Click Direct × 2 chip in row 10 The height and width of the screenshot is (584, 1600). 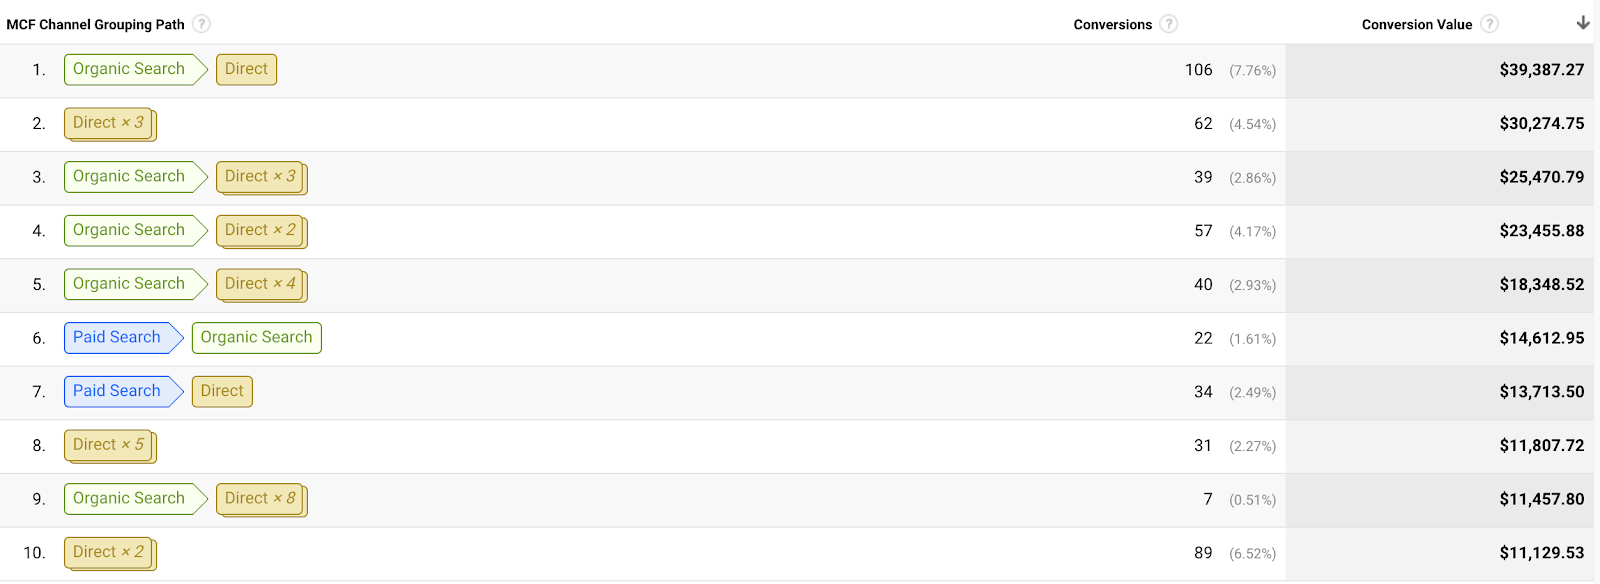click(x=110, y=553)
